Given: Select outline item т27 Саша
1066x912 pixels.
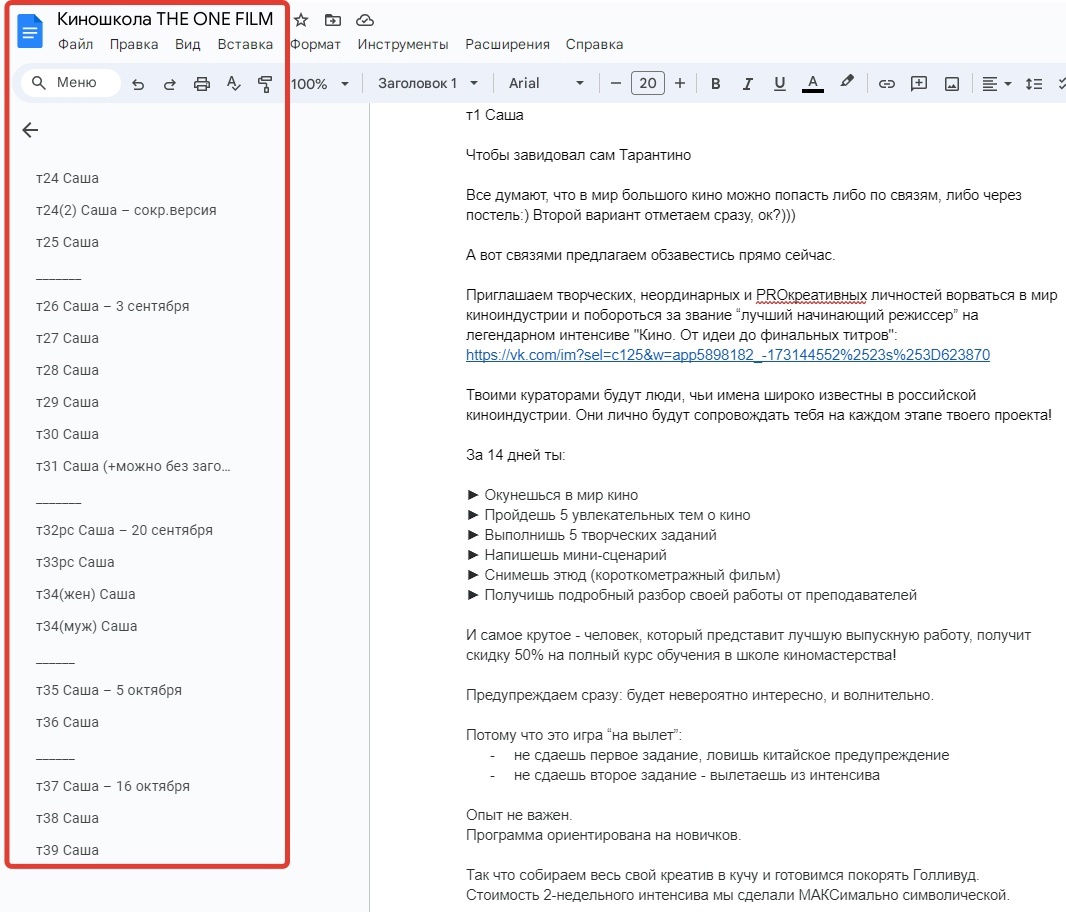Looking at the screenshot, I should (67, 338).
